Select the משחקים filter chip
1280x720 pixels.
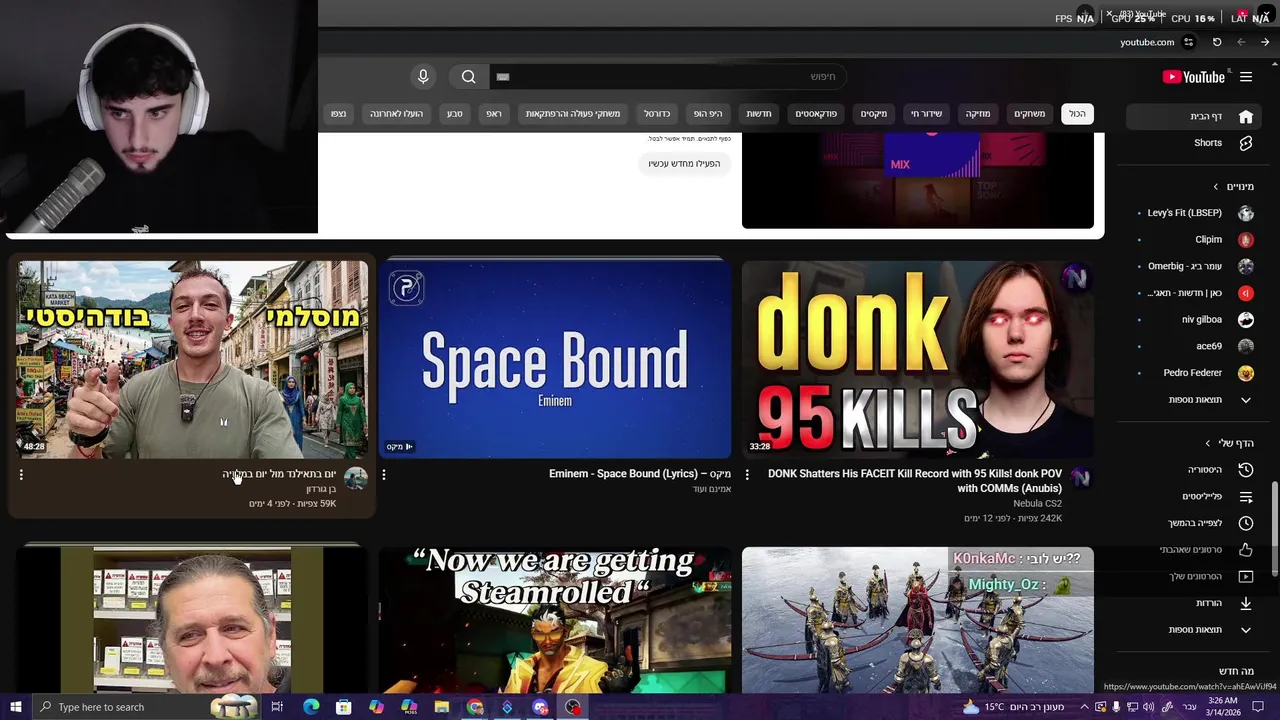tap(1030, 114)
